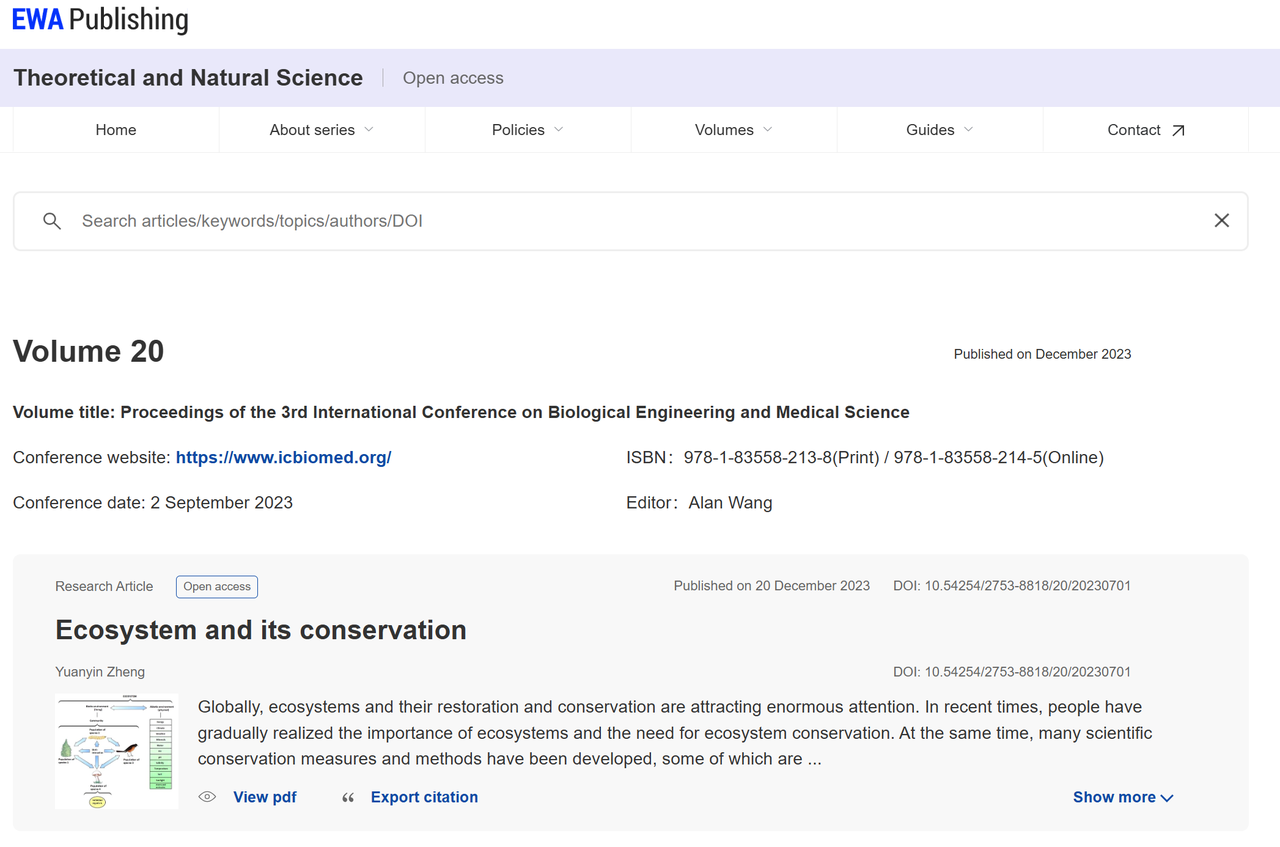Go to the Home menu item
This screenshot has width=1280, height=847.
coord(116,130)
